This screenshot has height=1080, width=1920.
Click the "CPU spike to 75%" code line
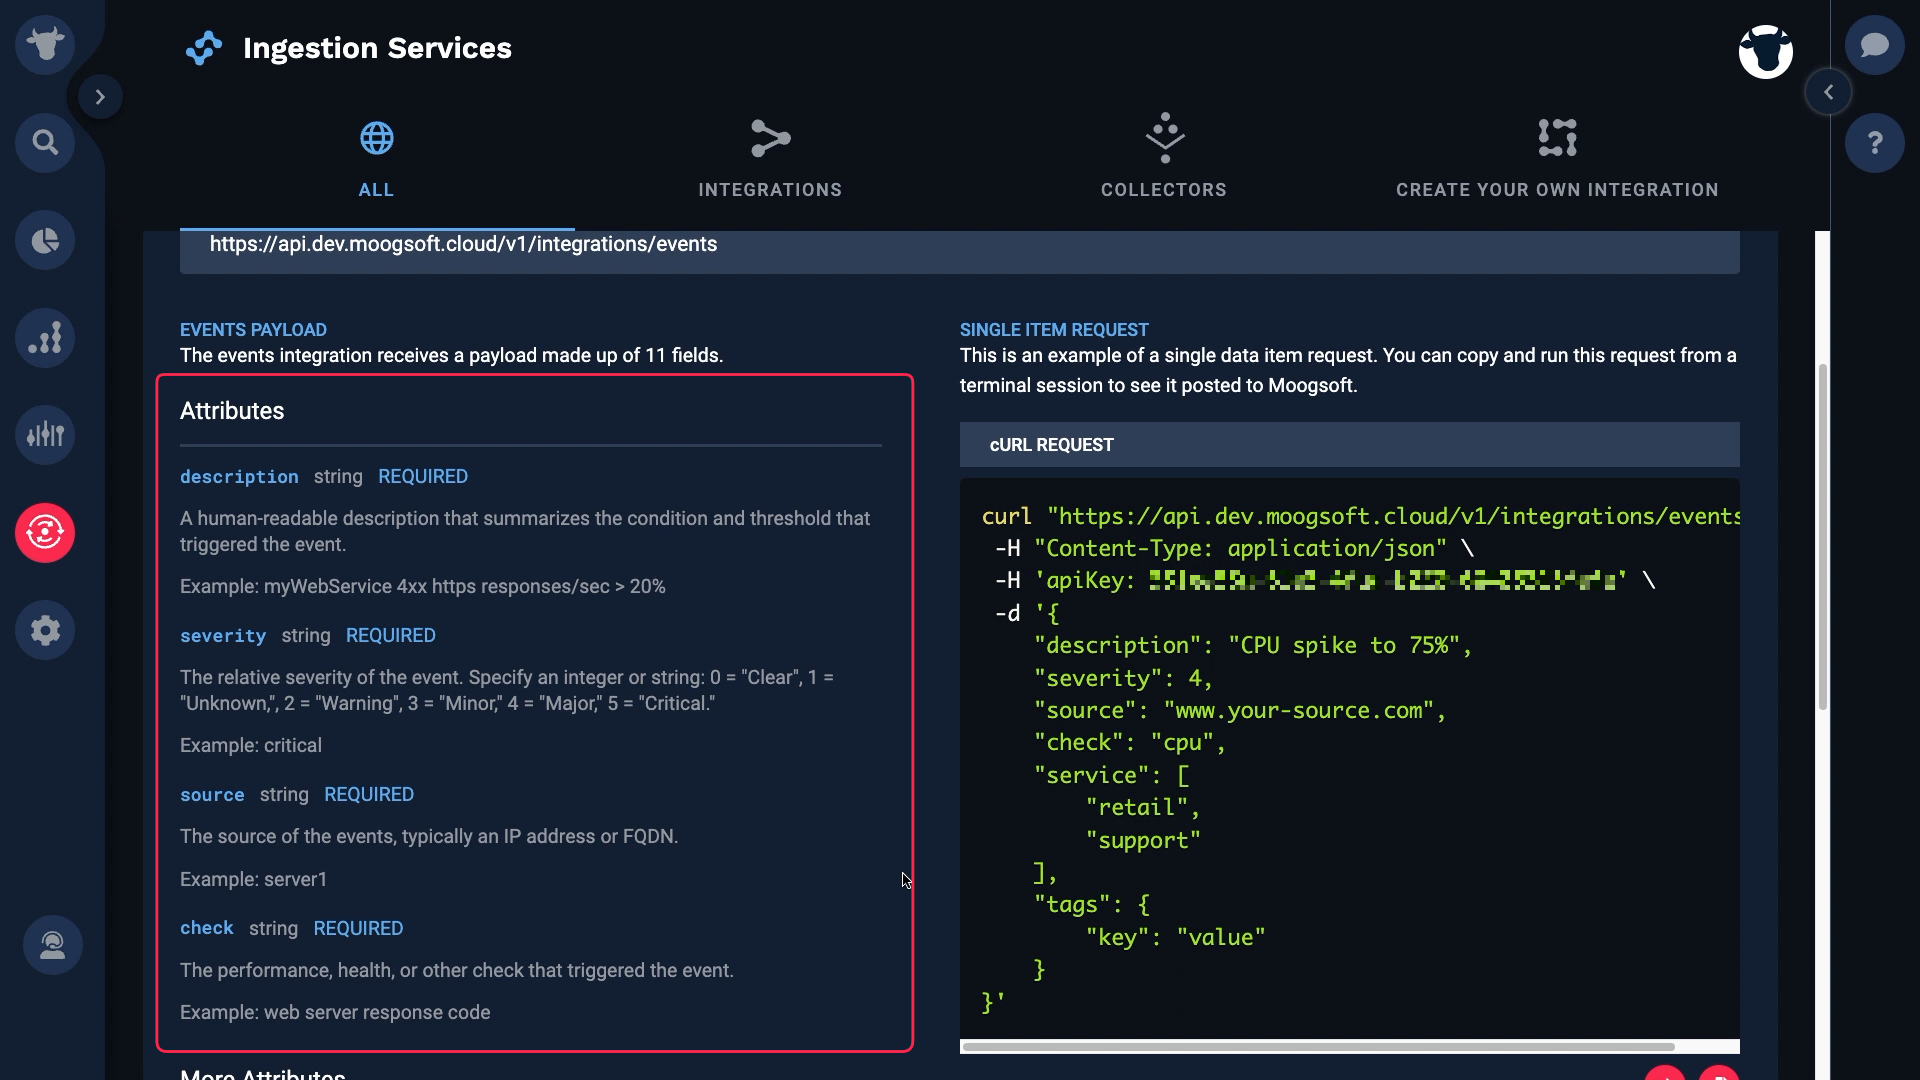click(x=1253, y=646)
